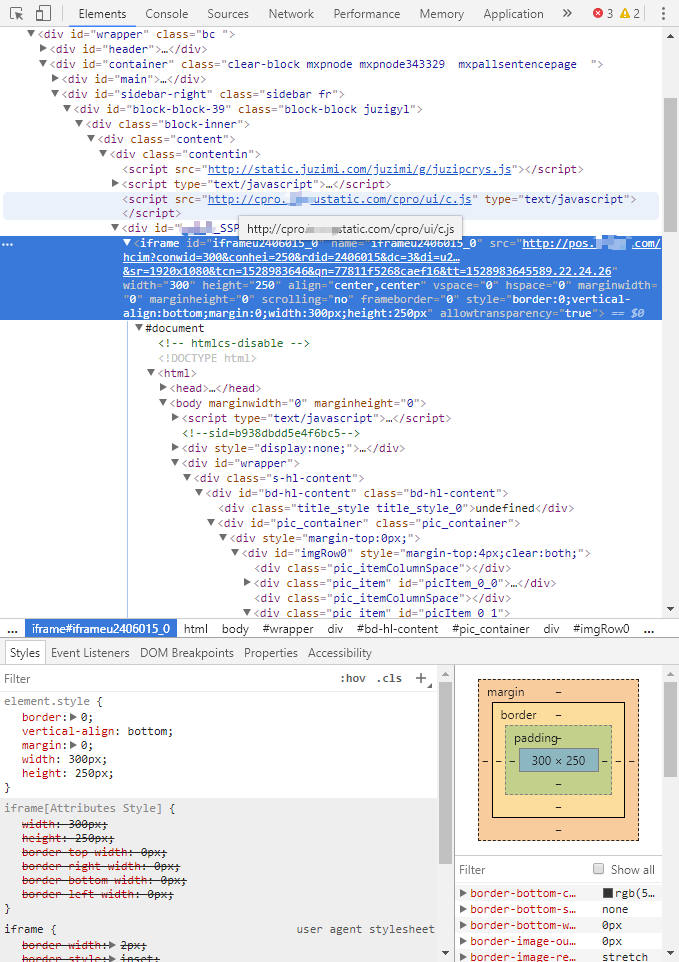This screenshot has width=679, height=962.
Task: Click the left breadcrumb overflow ellipsis
Action: click(12, 629)
